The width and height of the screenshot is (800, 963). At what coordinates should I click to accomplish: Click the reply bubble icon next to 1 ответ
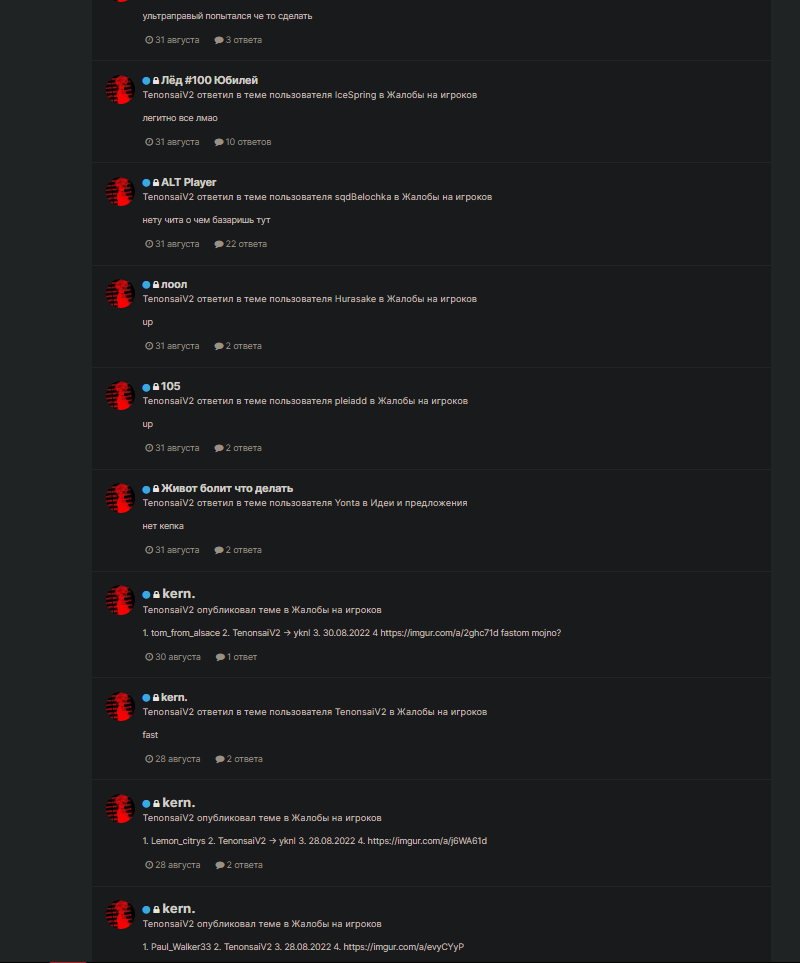coord(220,657)
